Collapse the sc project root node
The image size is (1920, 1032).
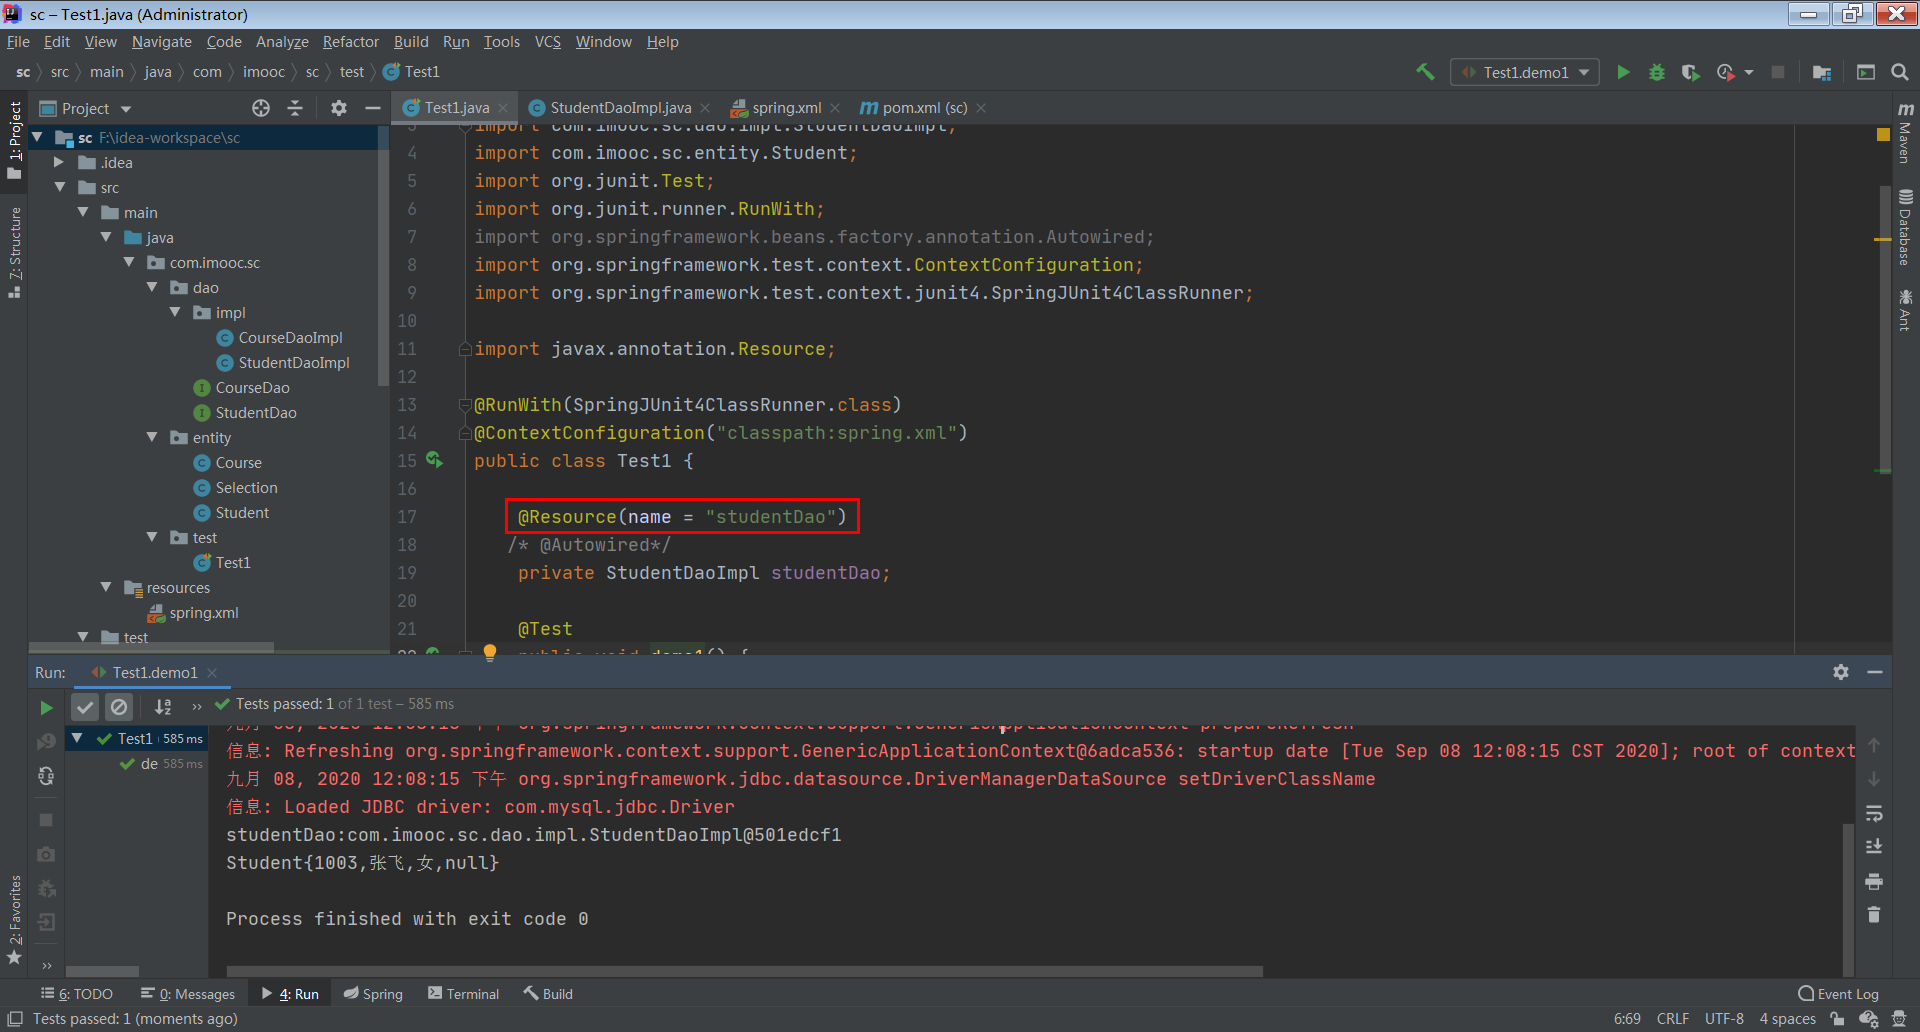[x=37, y=137]
